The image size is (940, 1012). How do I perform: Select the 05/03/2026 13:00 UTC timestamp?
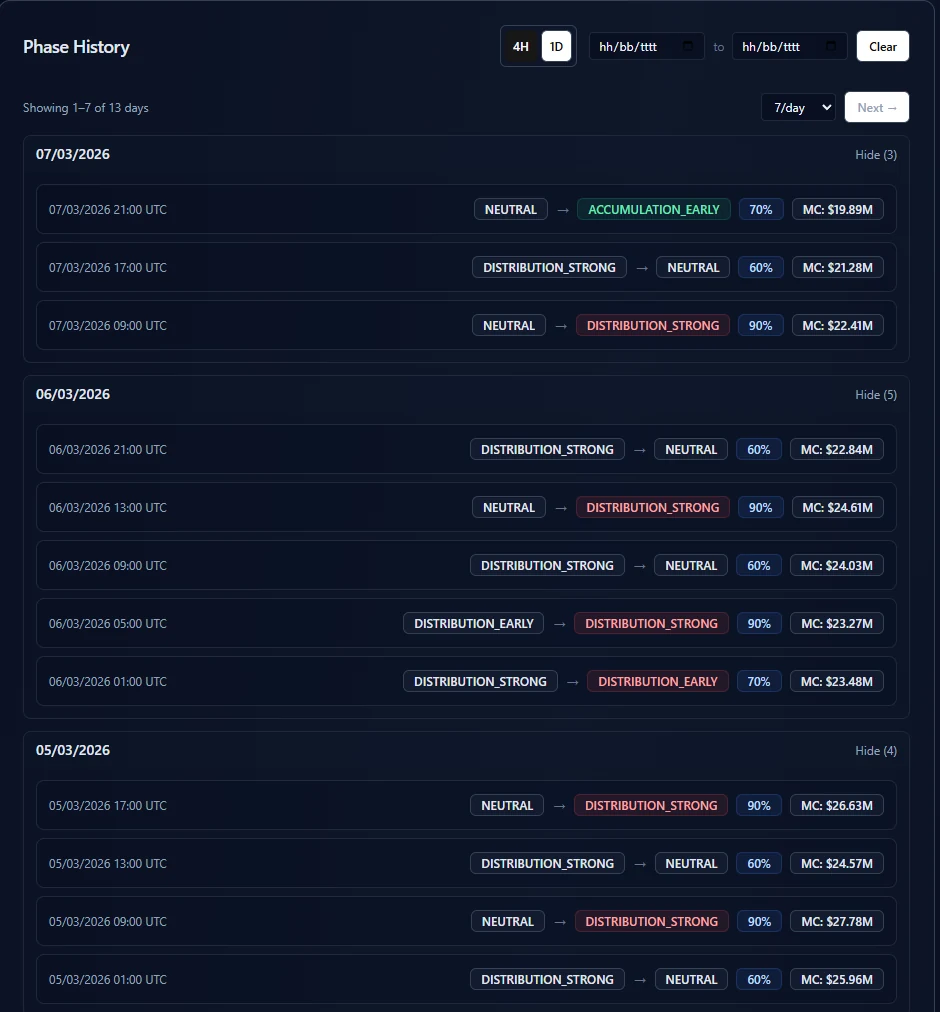coord(108,864)
